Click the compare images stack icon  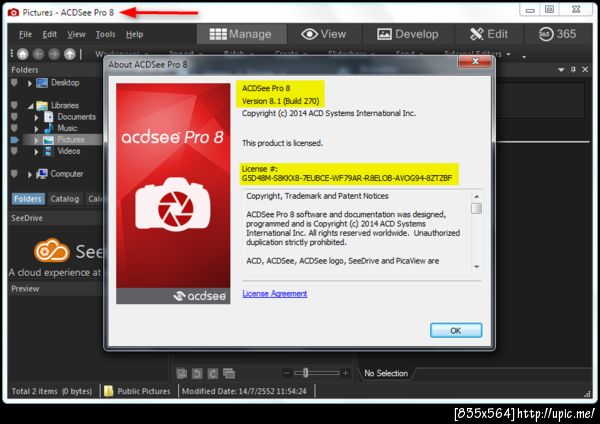pos(229,373)
